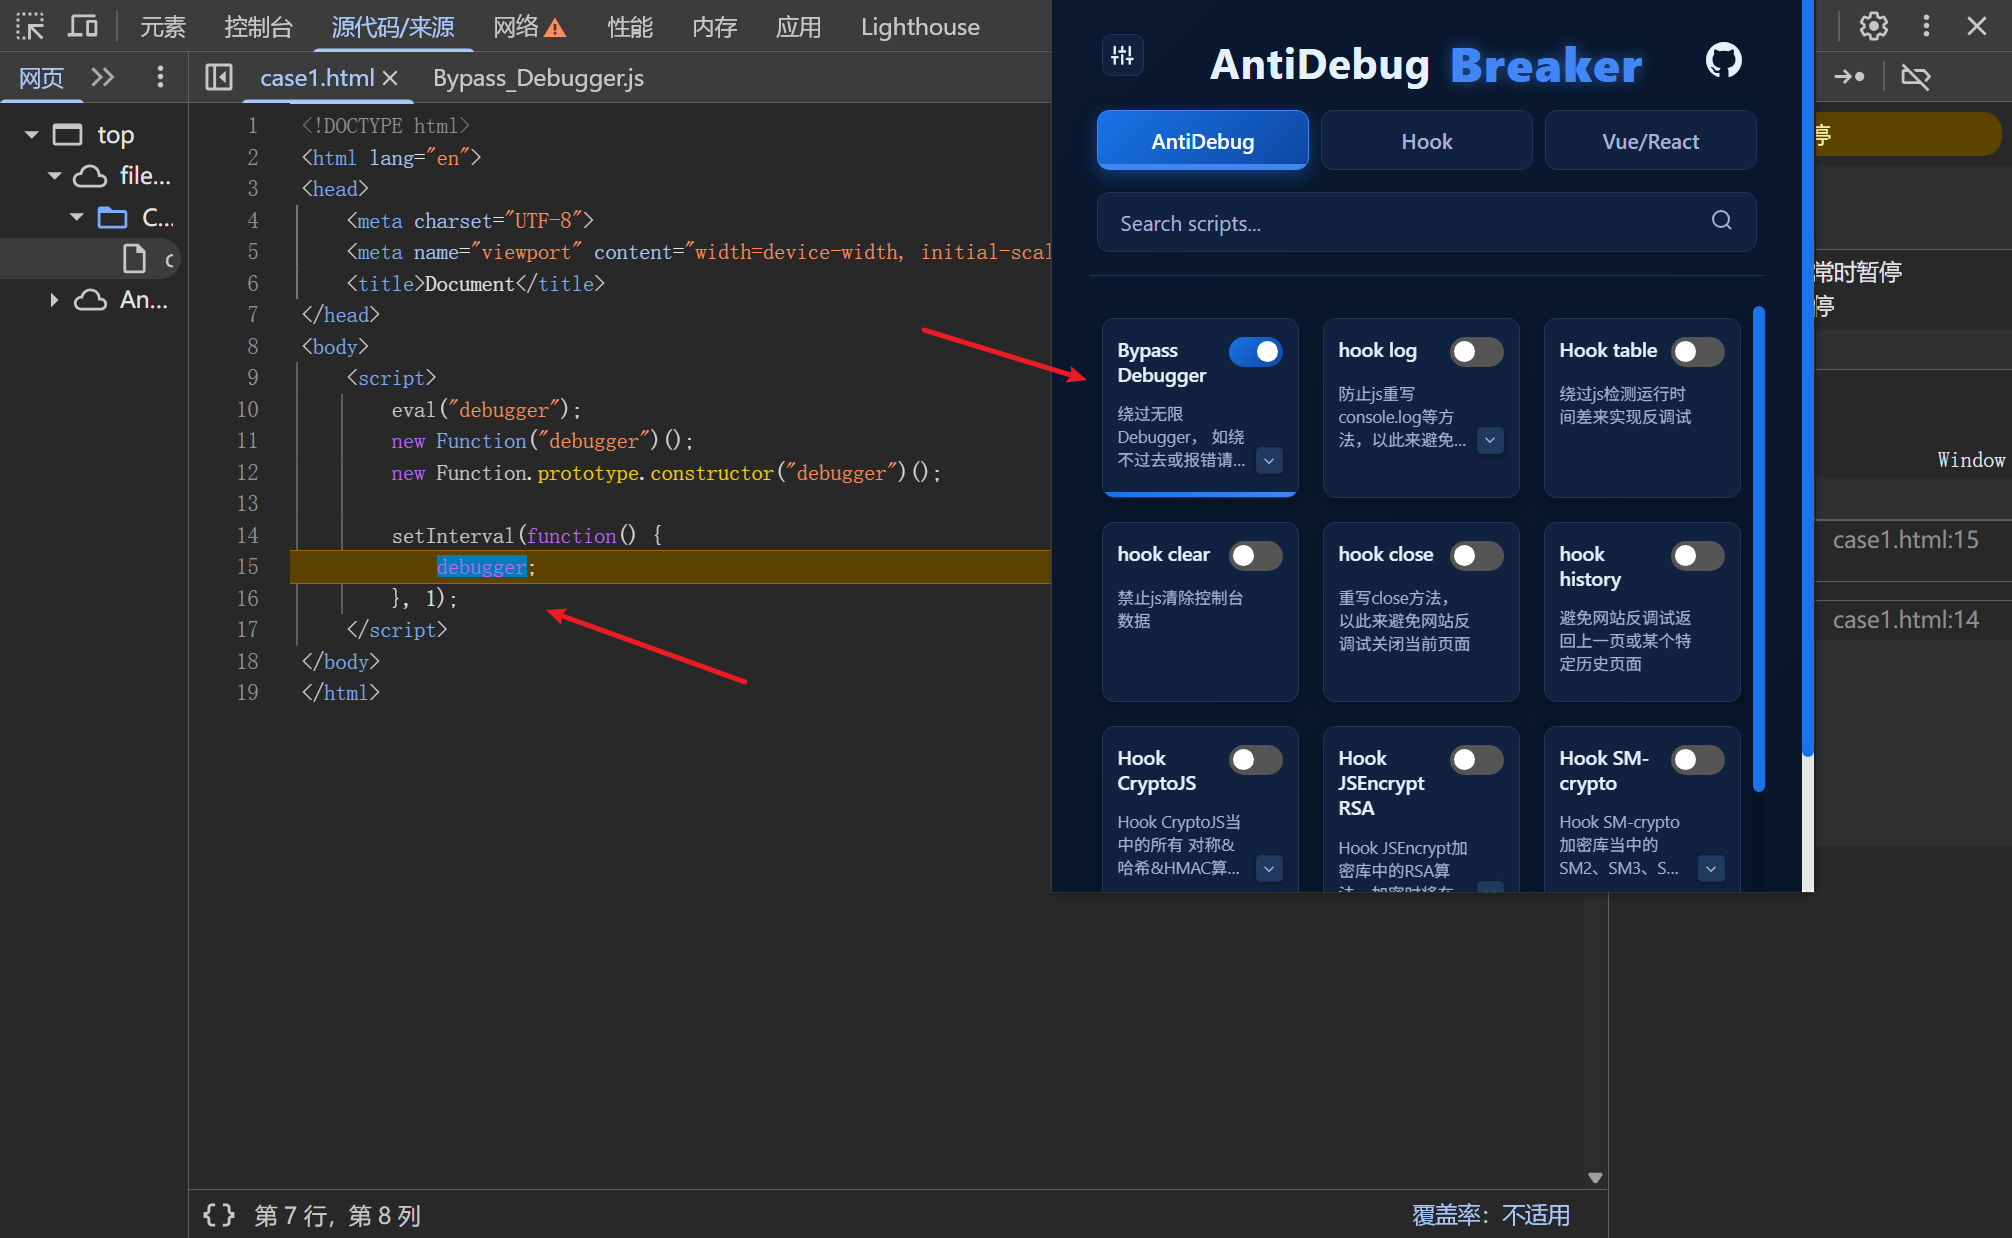Toggle device toolbar emulation icon
The image size is (2012, 1238).
(83, 26)
